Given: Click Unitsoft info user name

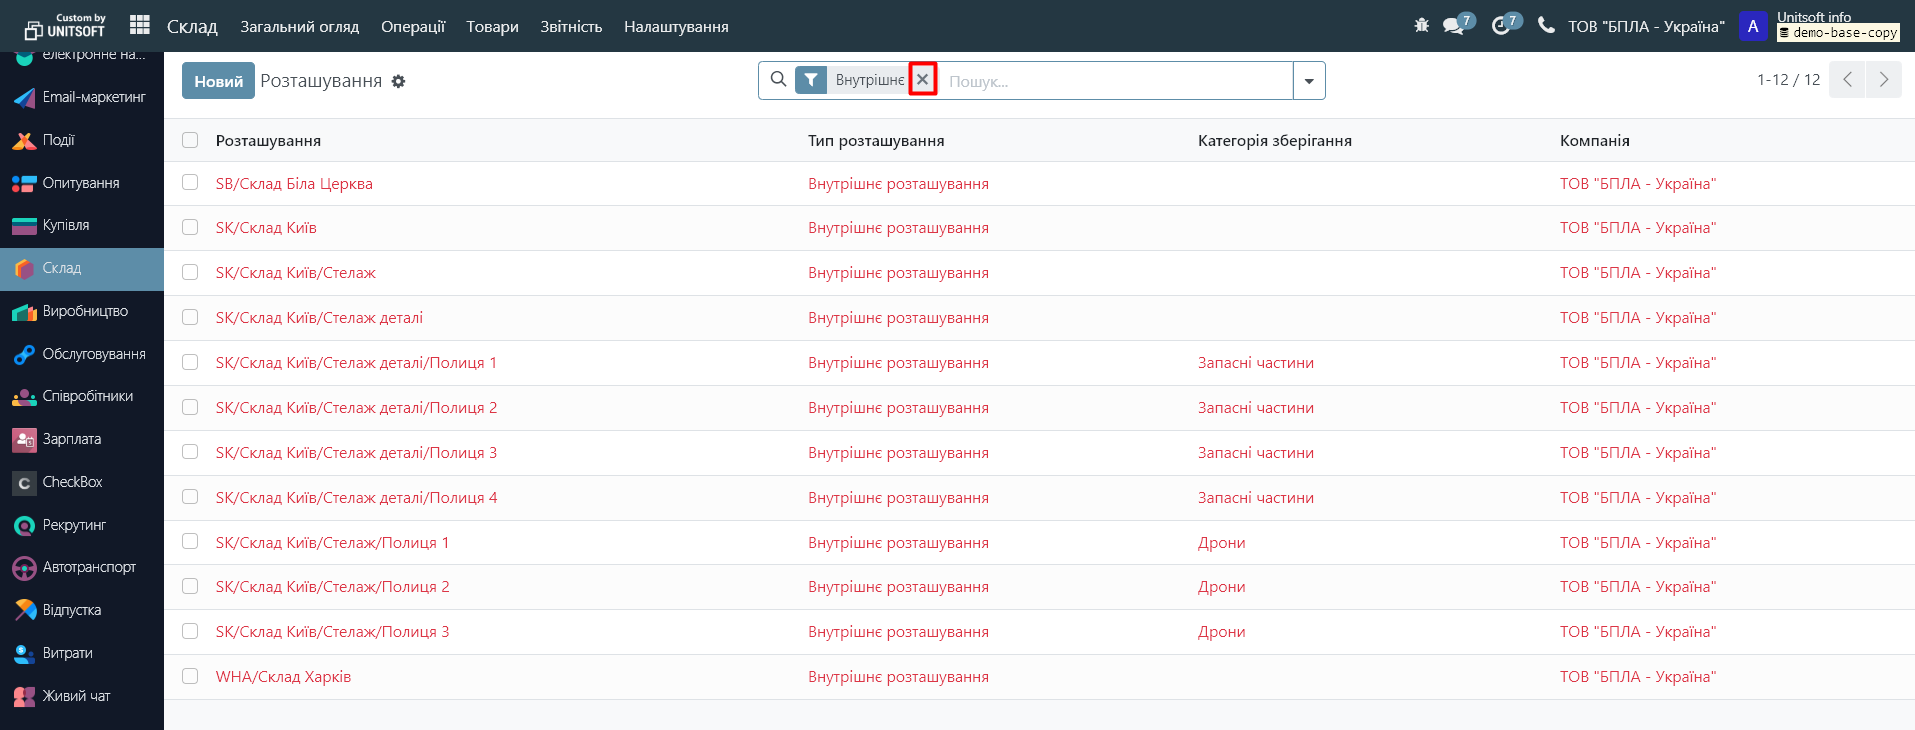Looking at the screenshot, I should pyautogui.click(x=1814, y=17).
